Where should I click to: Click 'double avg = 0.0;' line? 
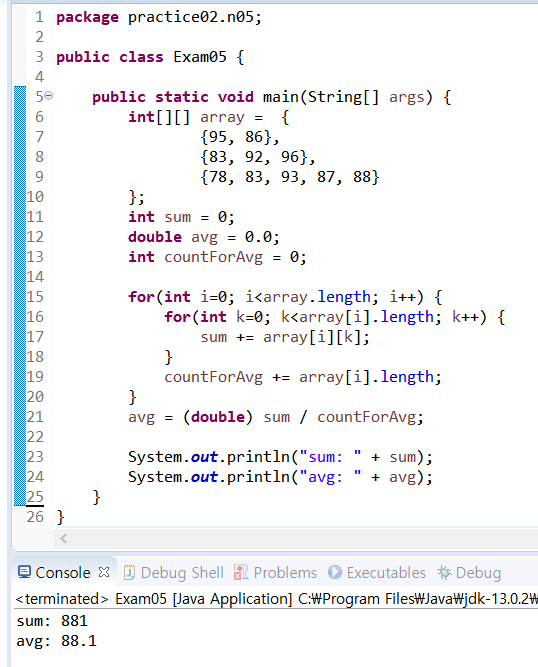click(204, 237)
